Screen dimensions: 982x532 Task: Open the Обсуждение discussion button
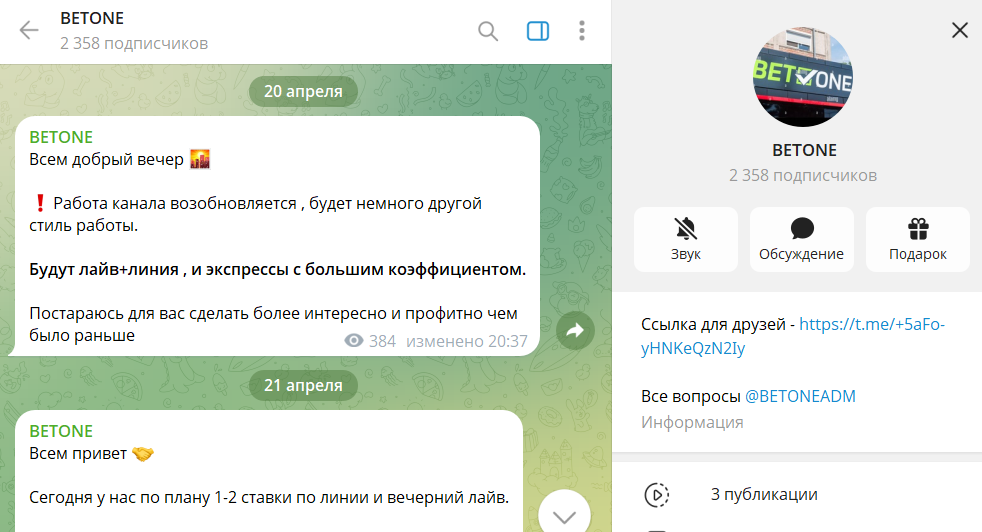click(x=802, y=239)
